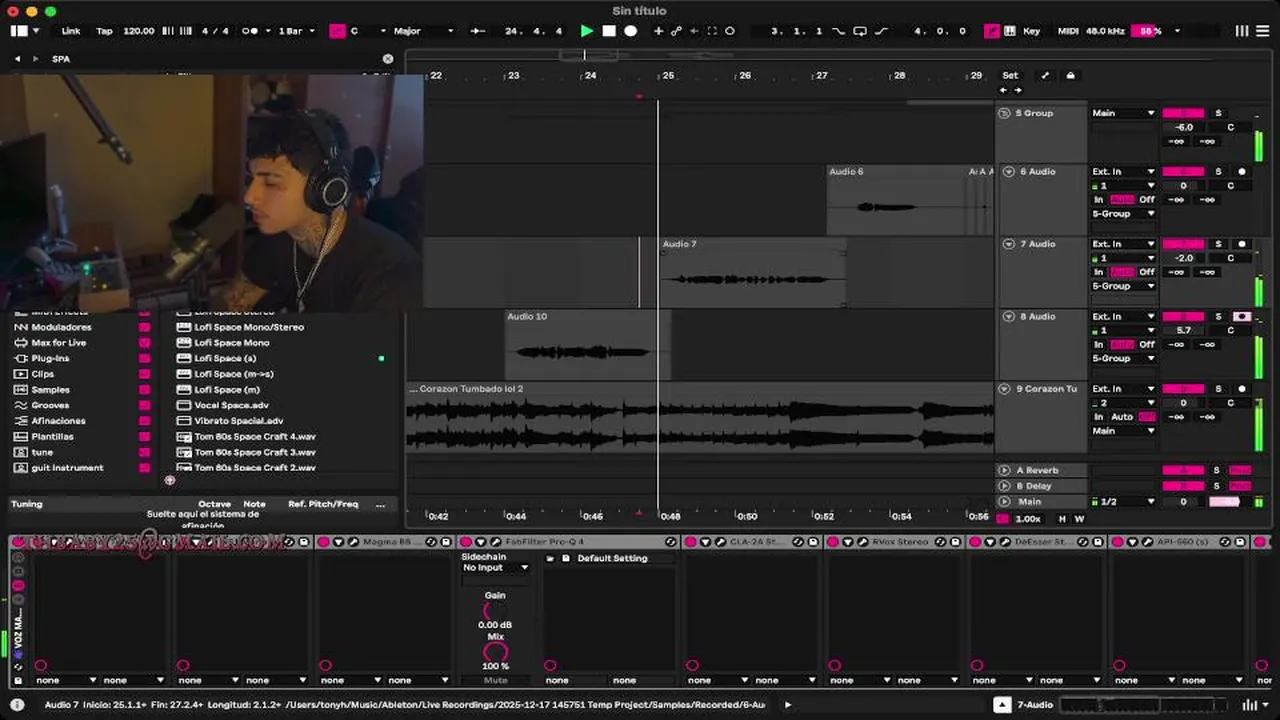1280x720 pixels.
Task: Toggle the MIDI map mode button
Action: tap(1068, 31)
